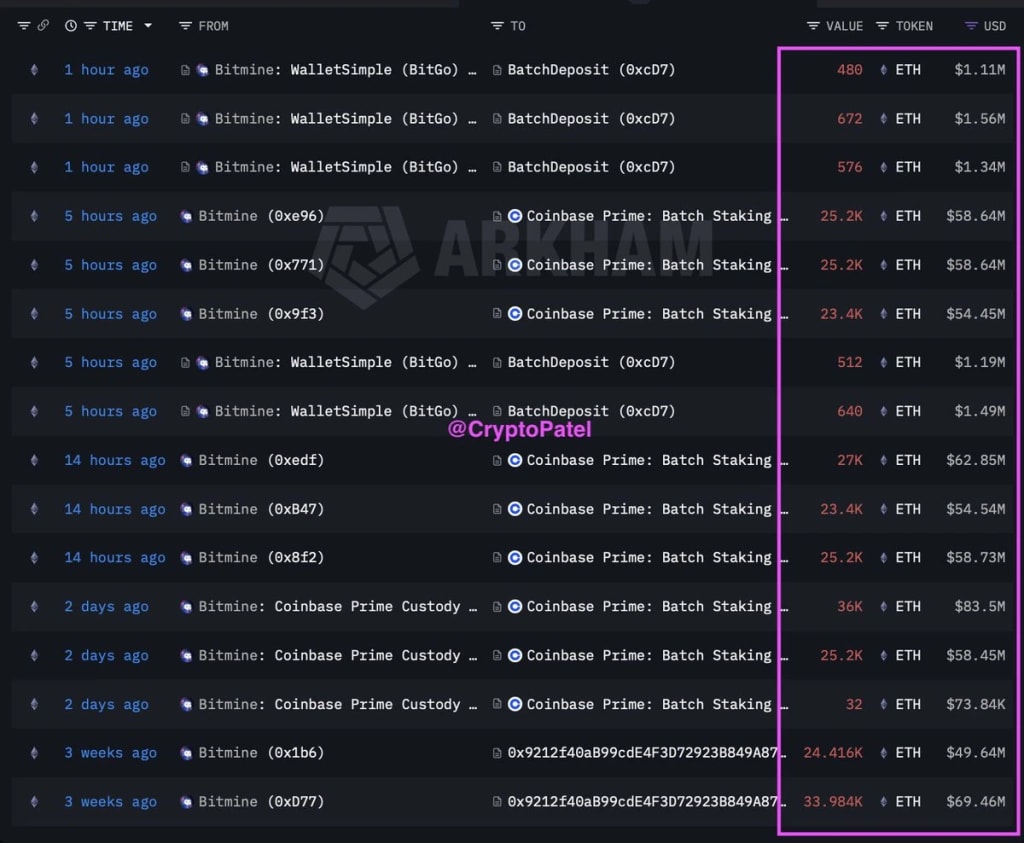
Task: Click ETH token icon on the $1.56M row
Action: (x=884, y=119)
